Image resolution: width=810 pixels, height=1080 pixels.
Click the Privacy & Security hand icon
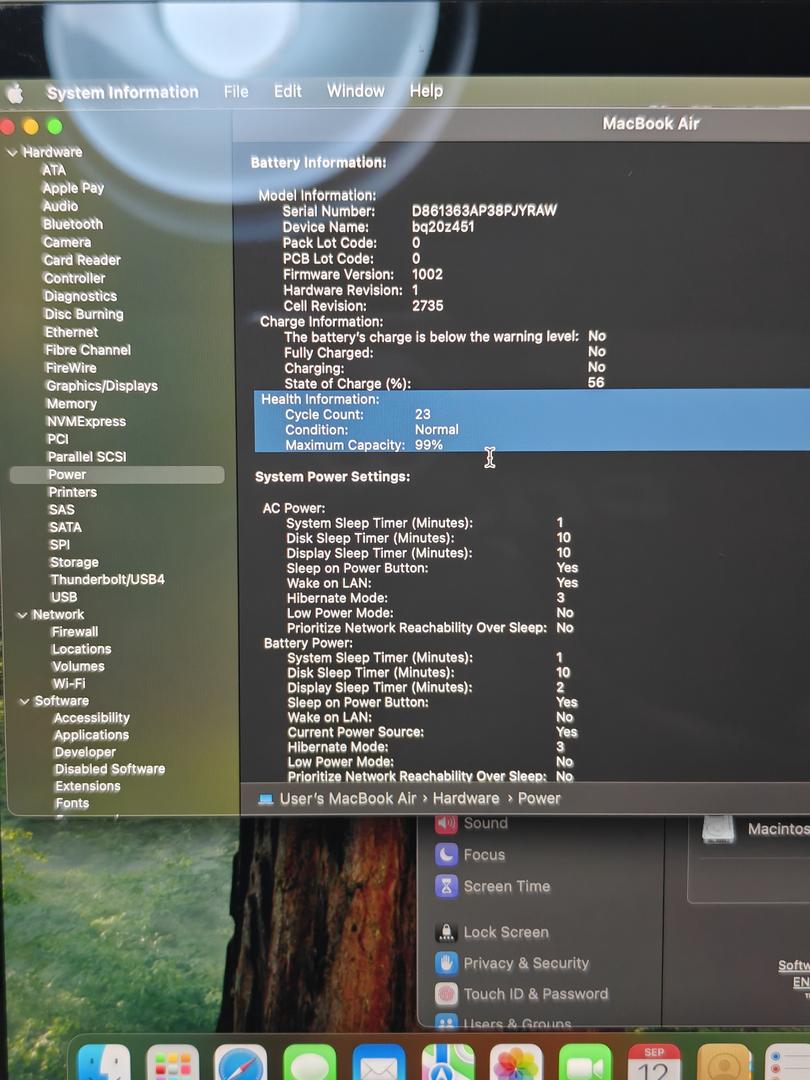click(446, 963)
